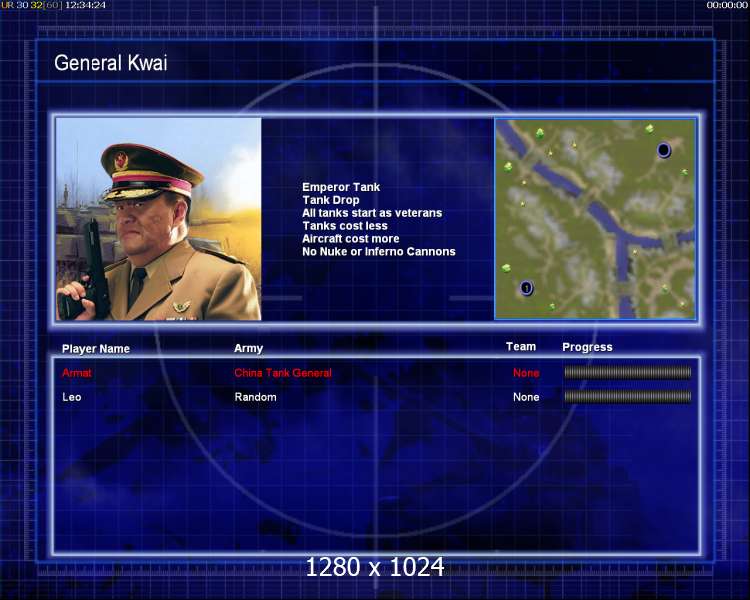Screen dimensions: 750x600
Task: Click Leo's loading progress bar
Action: tap(628, 396)
